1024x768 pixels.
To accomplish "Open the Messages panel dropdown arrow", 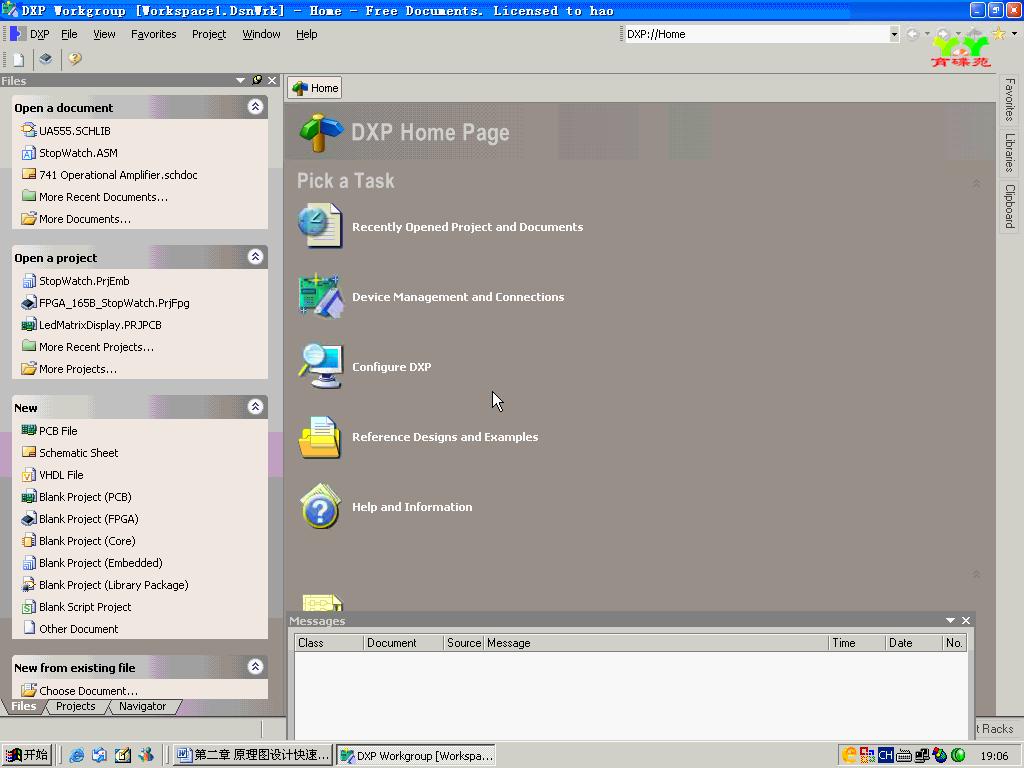I will click(950, 620).
